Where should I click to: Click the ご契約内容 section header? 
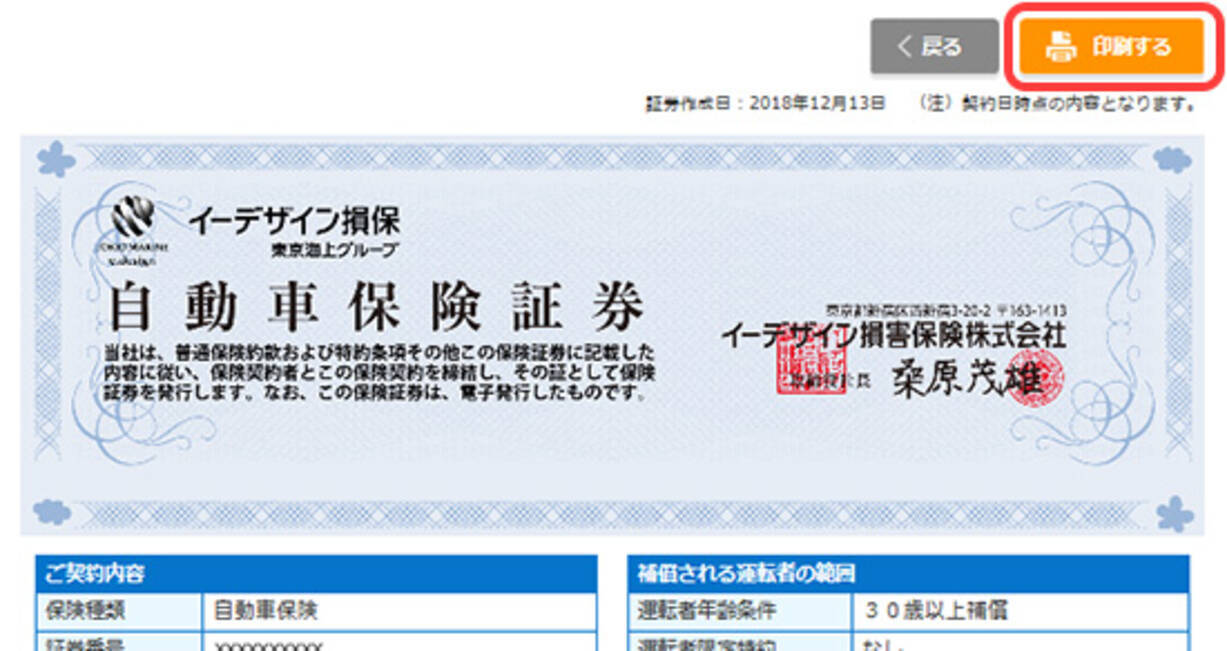316,573
